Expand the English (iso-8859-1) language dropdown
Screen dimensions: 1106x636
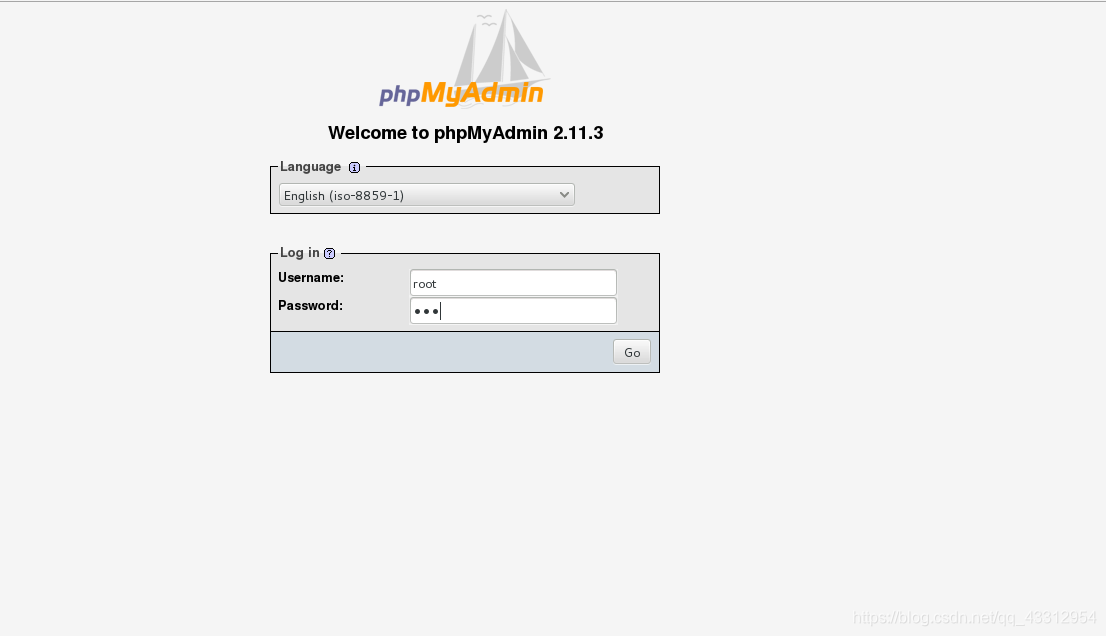(x=427, y=195)
